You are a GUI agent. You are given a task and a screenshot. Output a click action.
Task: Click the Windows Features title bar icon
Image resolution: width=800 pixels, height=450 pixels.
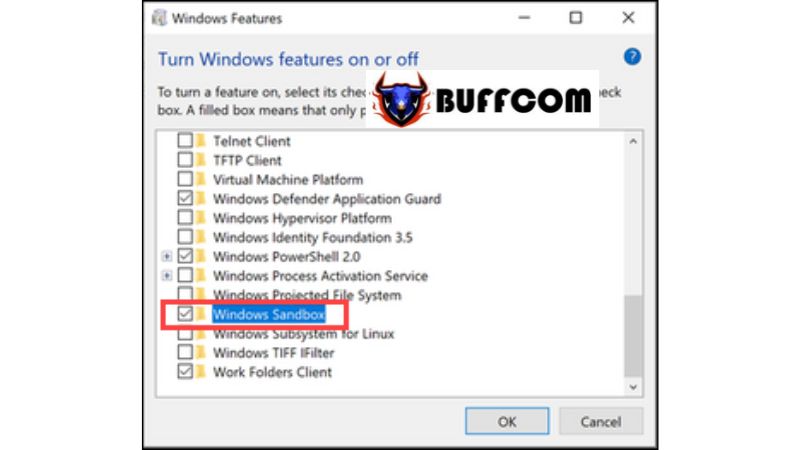[159, 18]
